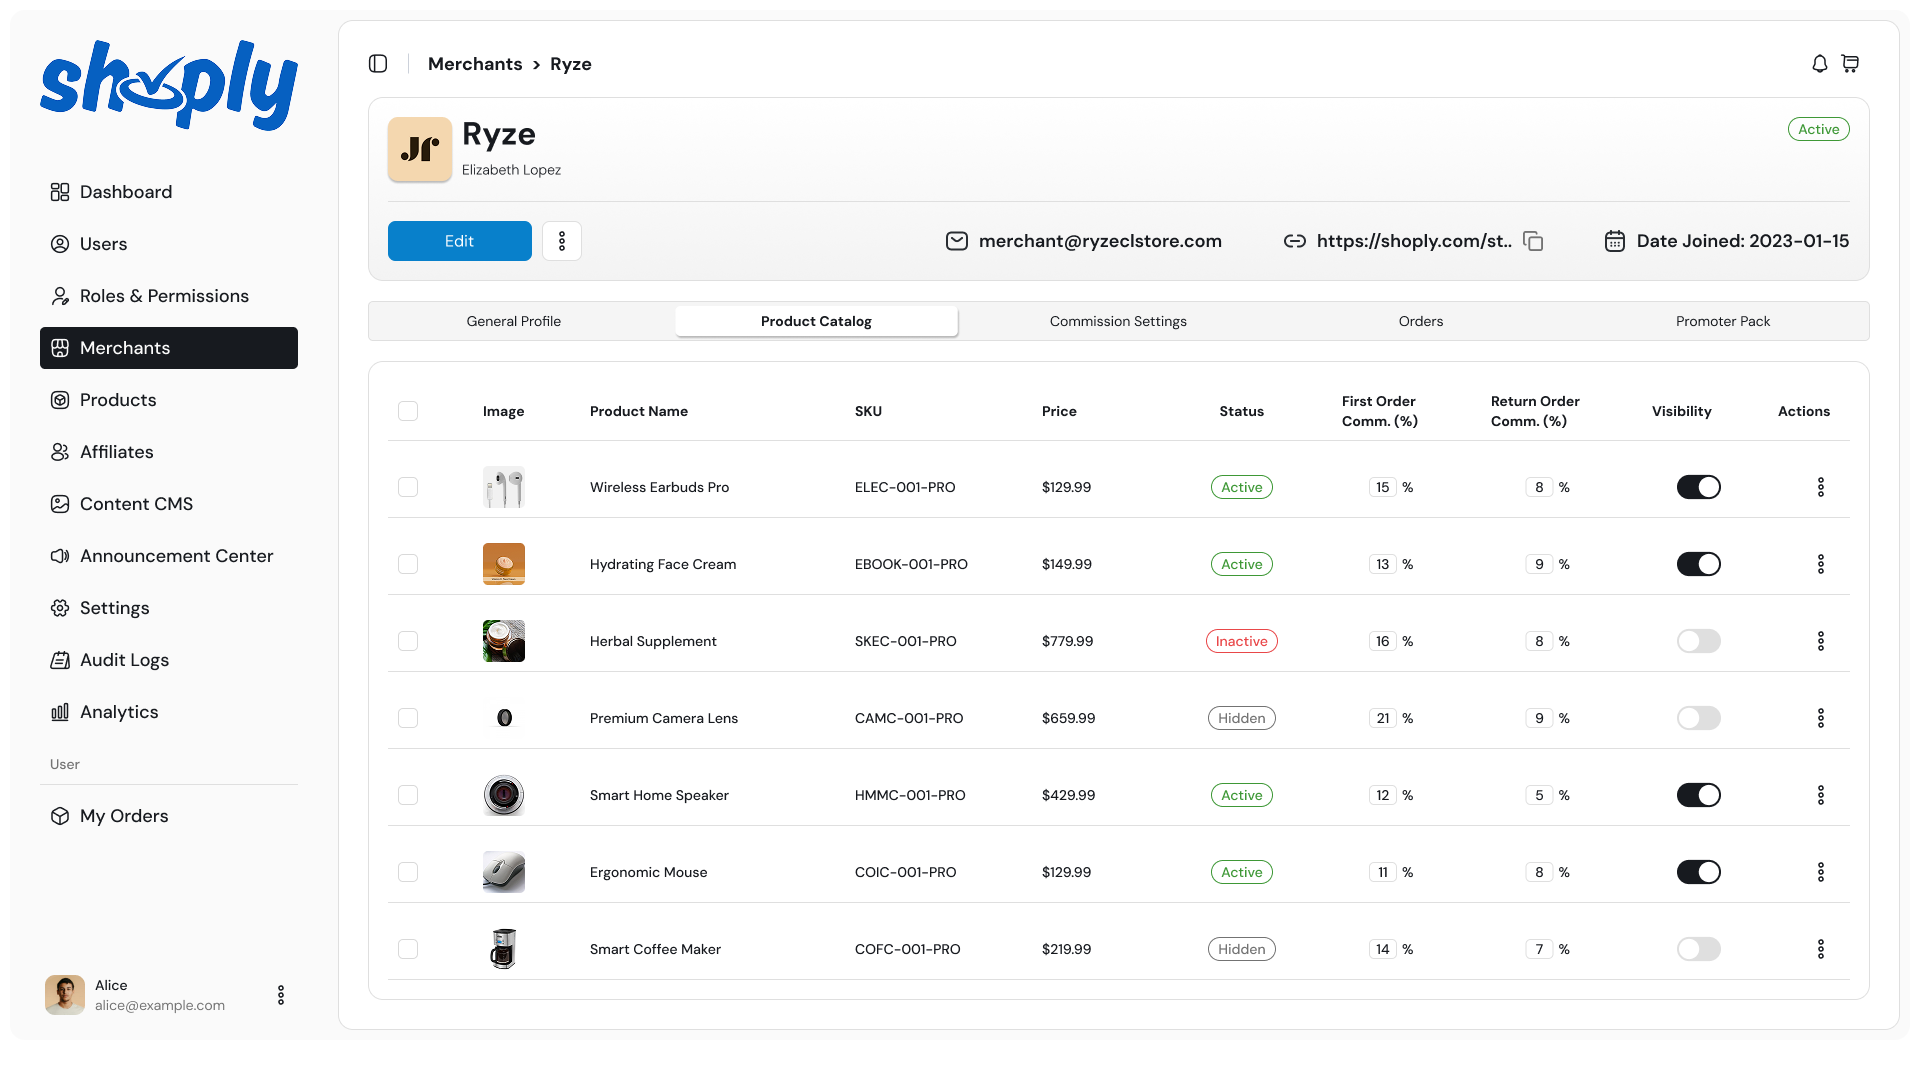The width and height of the screenshot is (1920, 1080).
Task: Open the shopping cart icon
Action: (x=1850, y=64)
